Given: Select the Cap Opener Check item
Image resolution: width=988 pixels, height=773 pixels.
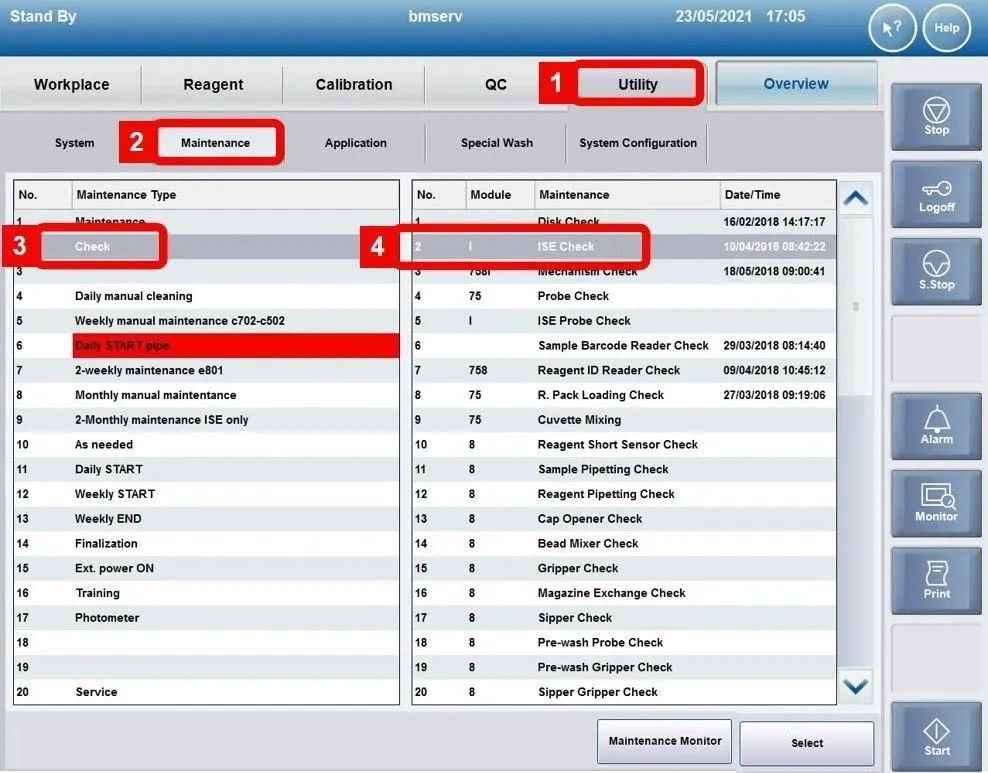Looking at the screenshot, I should click(x=624, y=519).
